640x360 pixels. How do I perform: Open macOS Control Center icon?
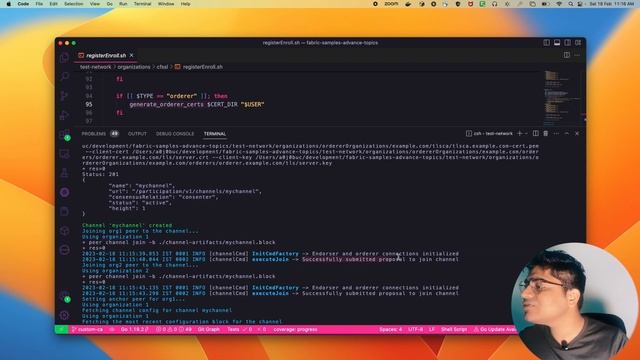(580, 4)
